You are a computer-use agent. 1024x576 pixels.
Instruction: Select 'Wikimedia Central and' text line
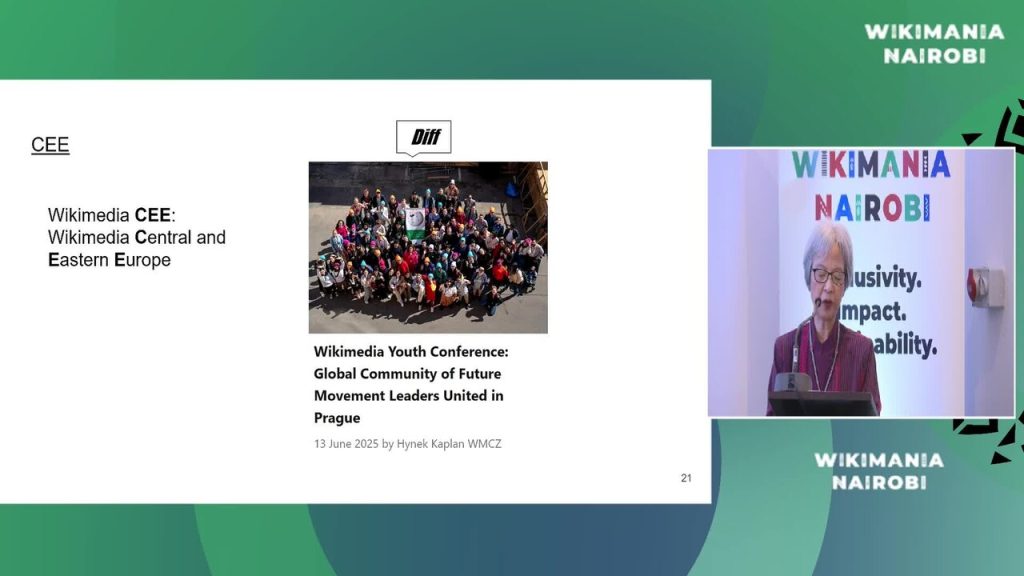click(x=136, y=237)
